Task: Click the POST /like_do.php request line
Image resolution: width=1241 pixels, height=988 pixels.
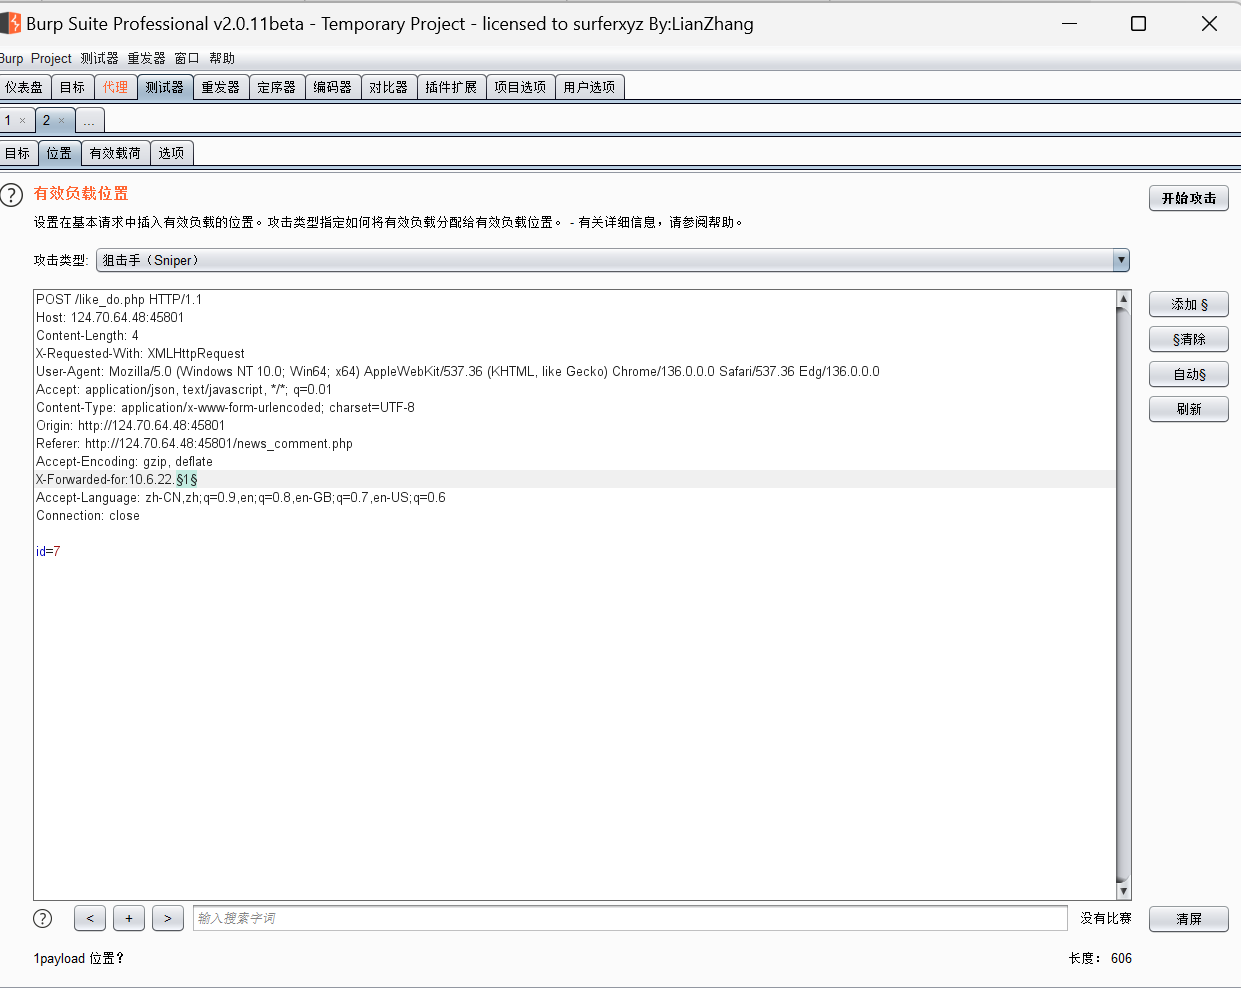Action: (119, 299)
